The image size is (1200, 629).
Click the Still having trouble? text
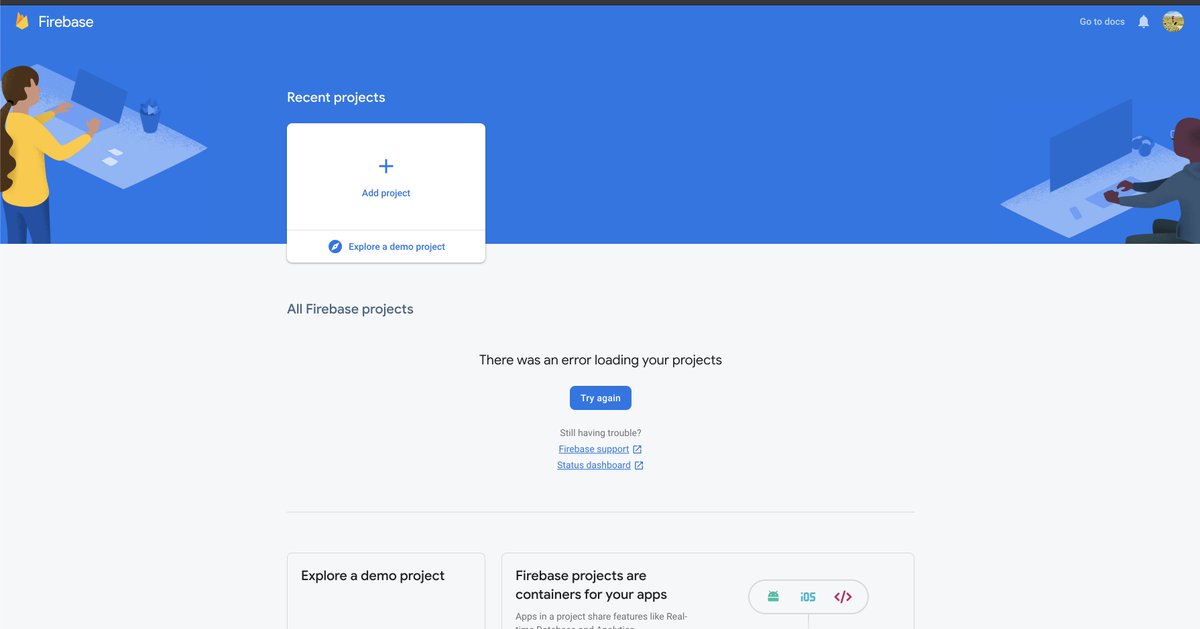pyautogui.click(x=600, y=433)
